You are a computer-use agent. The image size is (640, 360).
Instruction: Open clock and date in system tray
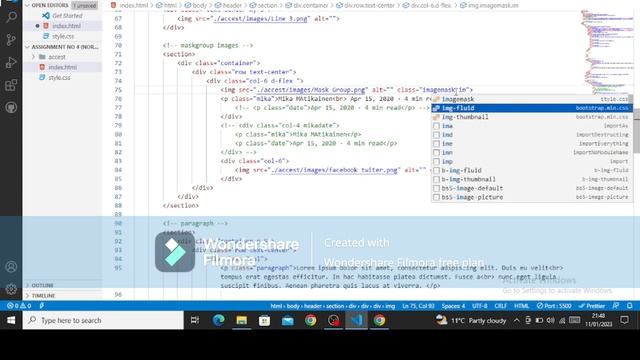point(598,320)
